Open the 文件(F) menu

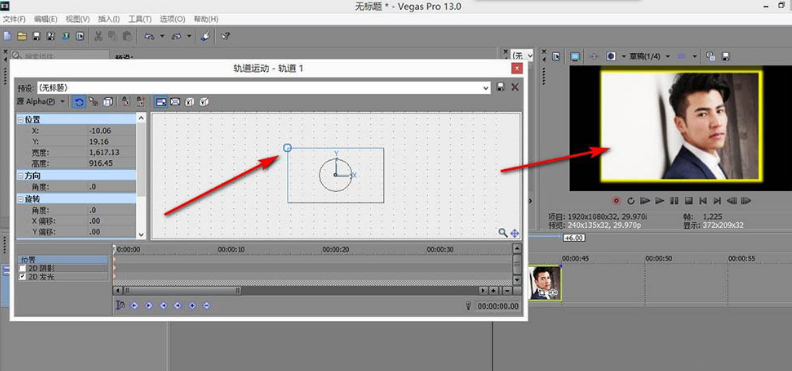point(14,19)
